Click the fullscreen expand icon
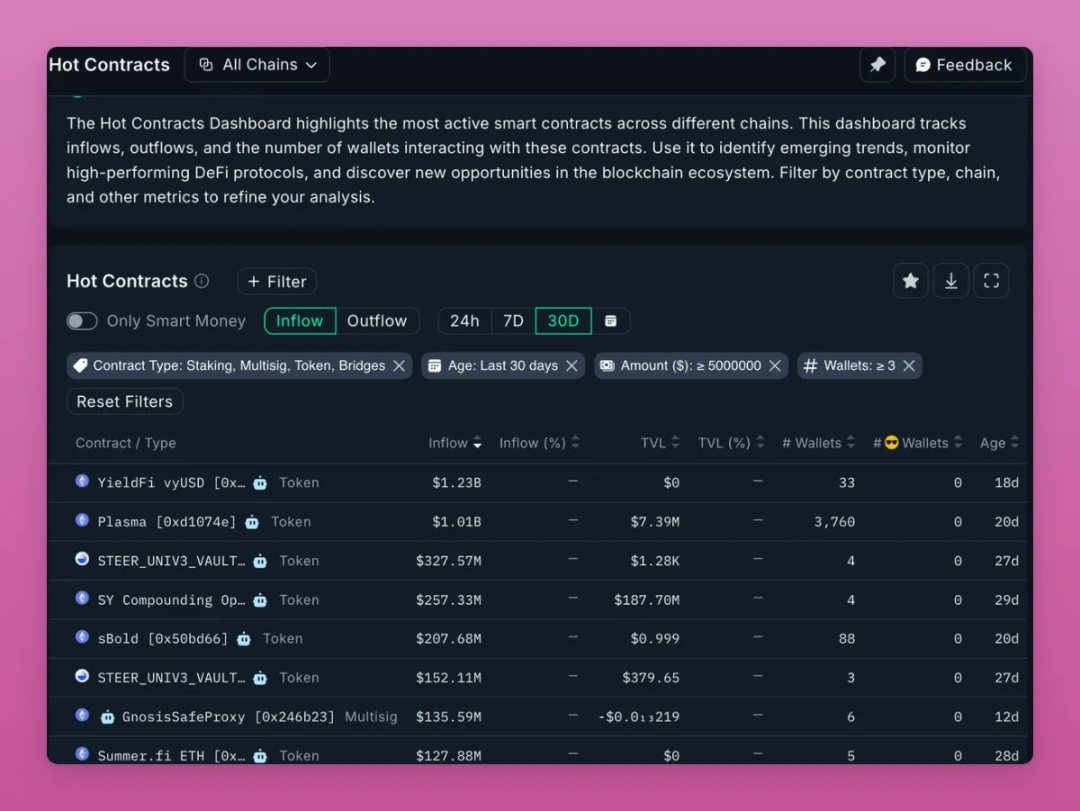The width and height of the screenshot is (1080, 811). tap(991, 281)
